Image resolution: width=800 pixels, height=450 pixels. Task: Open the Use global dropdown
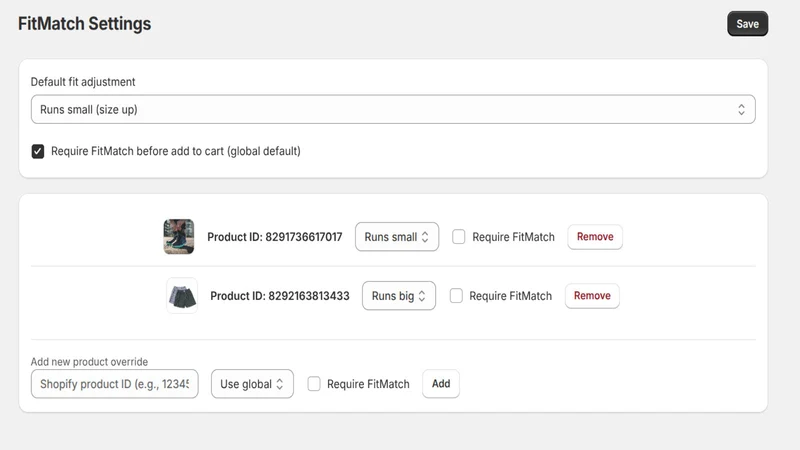click(252, 384)
